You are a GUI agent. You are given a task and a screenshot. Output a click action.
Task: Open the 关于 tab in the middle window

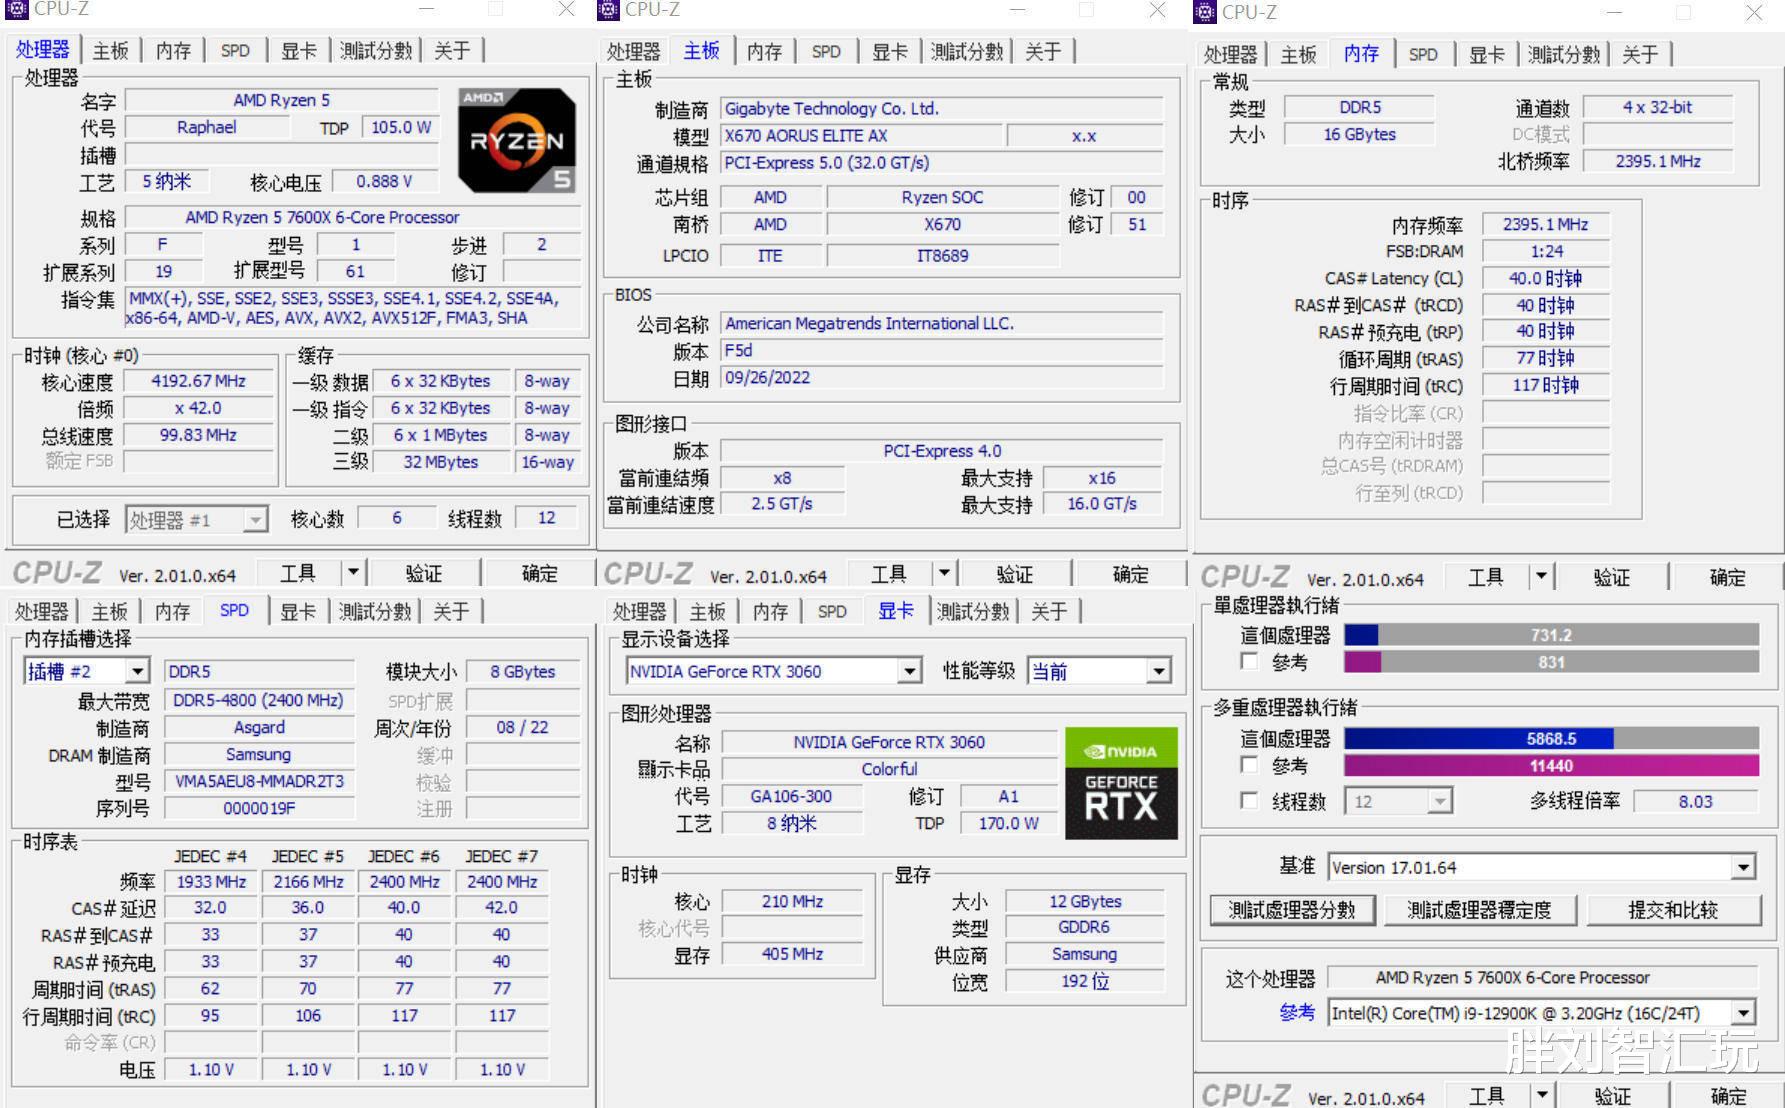1044,51
